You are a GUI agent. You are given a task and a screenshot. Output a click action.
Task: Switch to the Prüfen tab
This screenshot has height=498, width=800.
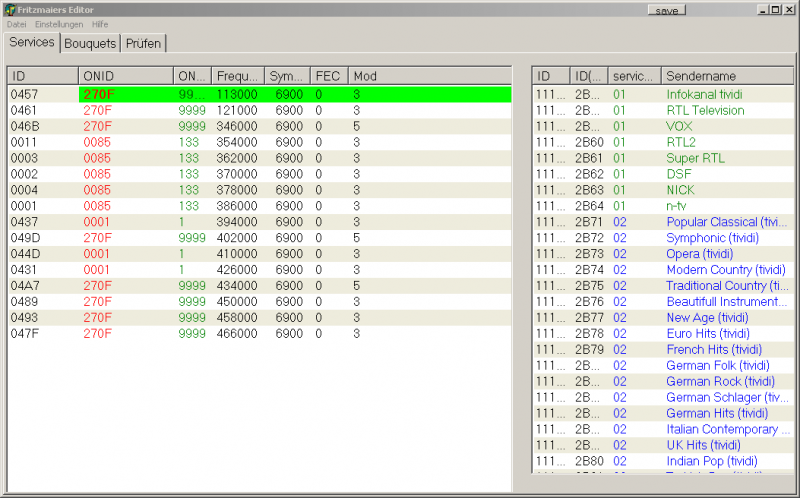point(144,43)
